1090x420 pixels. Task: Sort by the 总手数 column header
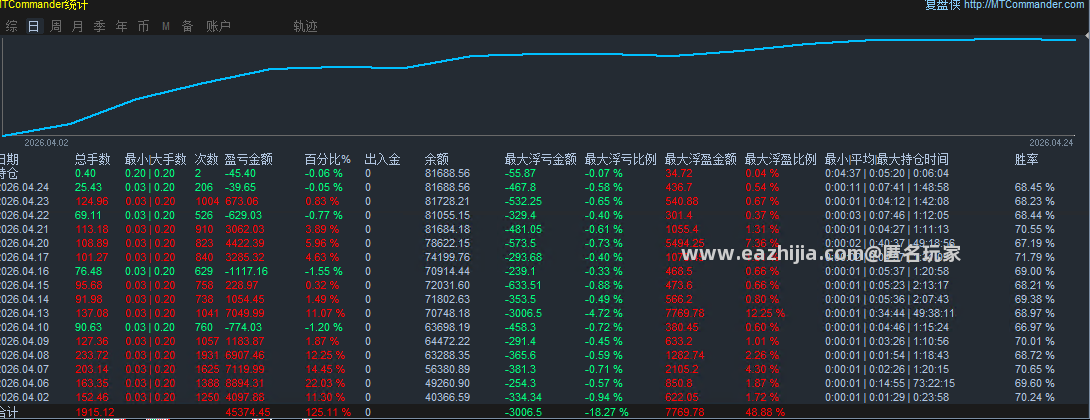[92, 159]
